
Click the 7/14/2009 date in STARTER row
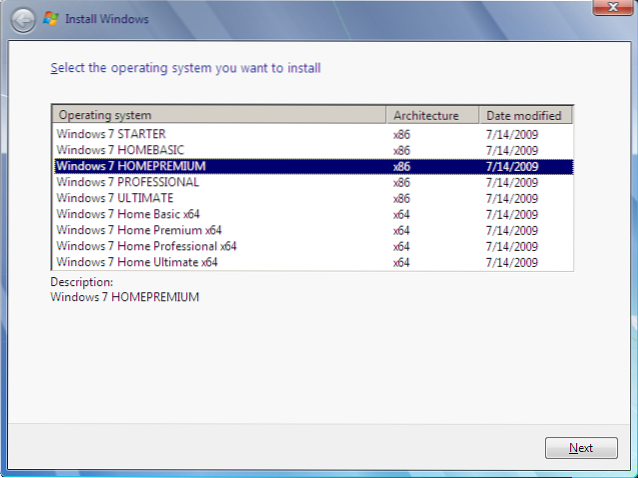(513, 134)
